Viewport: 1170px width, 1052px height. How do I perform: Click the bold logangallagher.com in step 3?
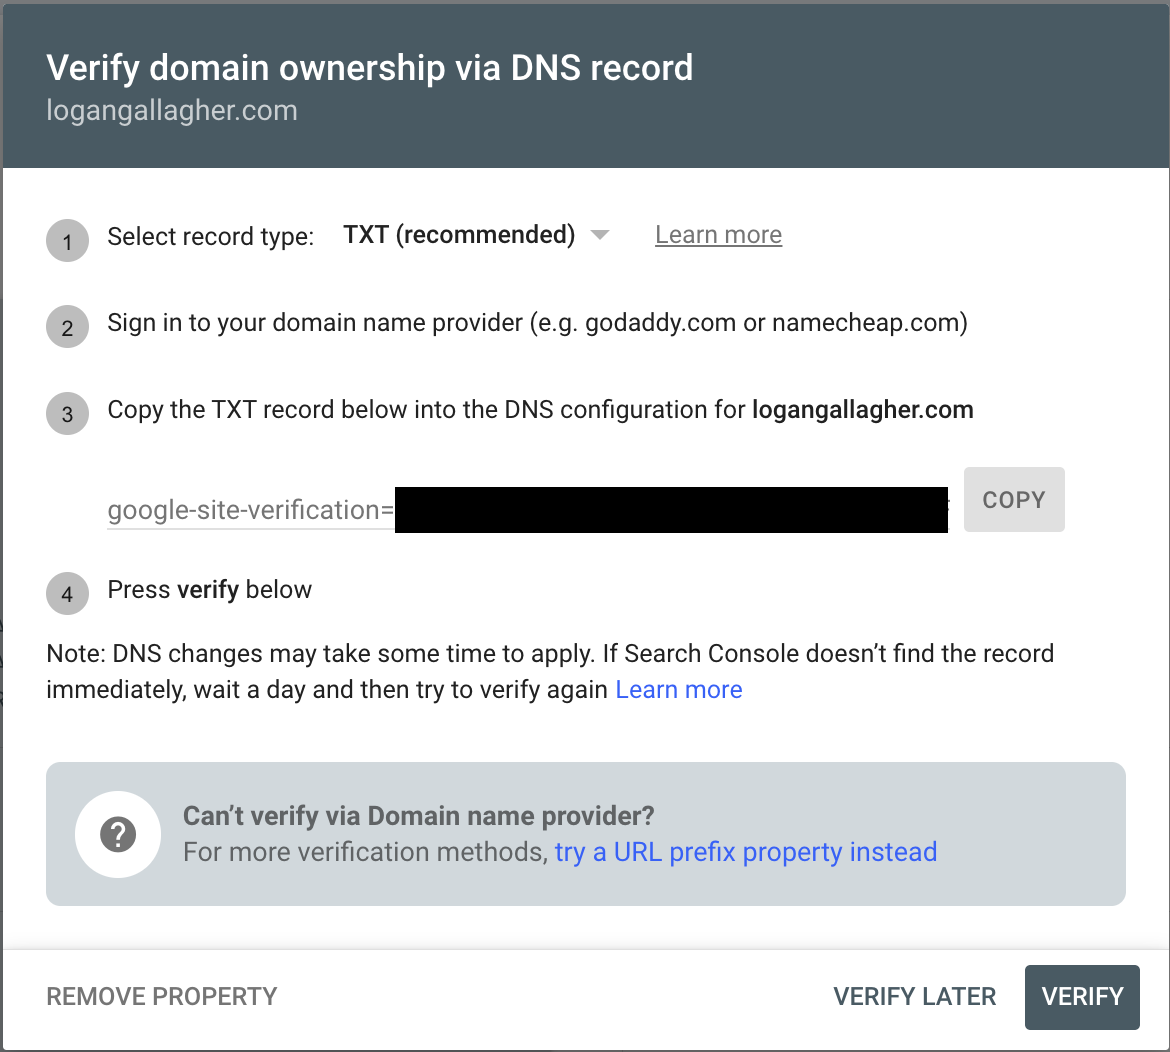(862, 410)
